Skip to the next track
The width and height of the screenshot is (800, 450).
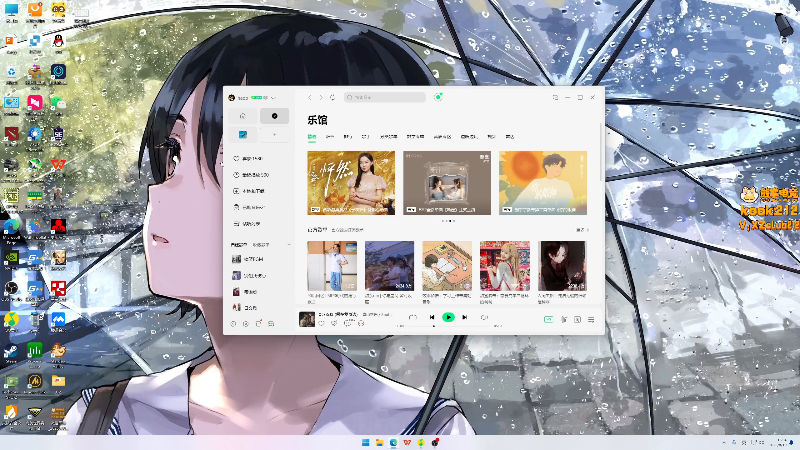(x=464, y=317)
